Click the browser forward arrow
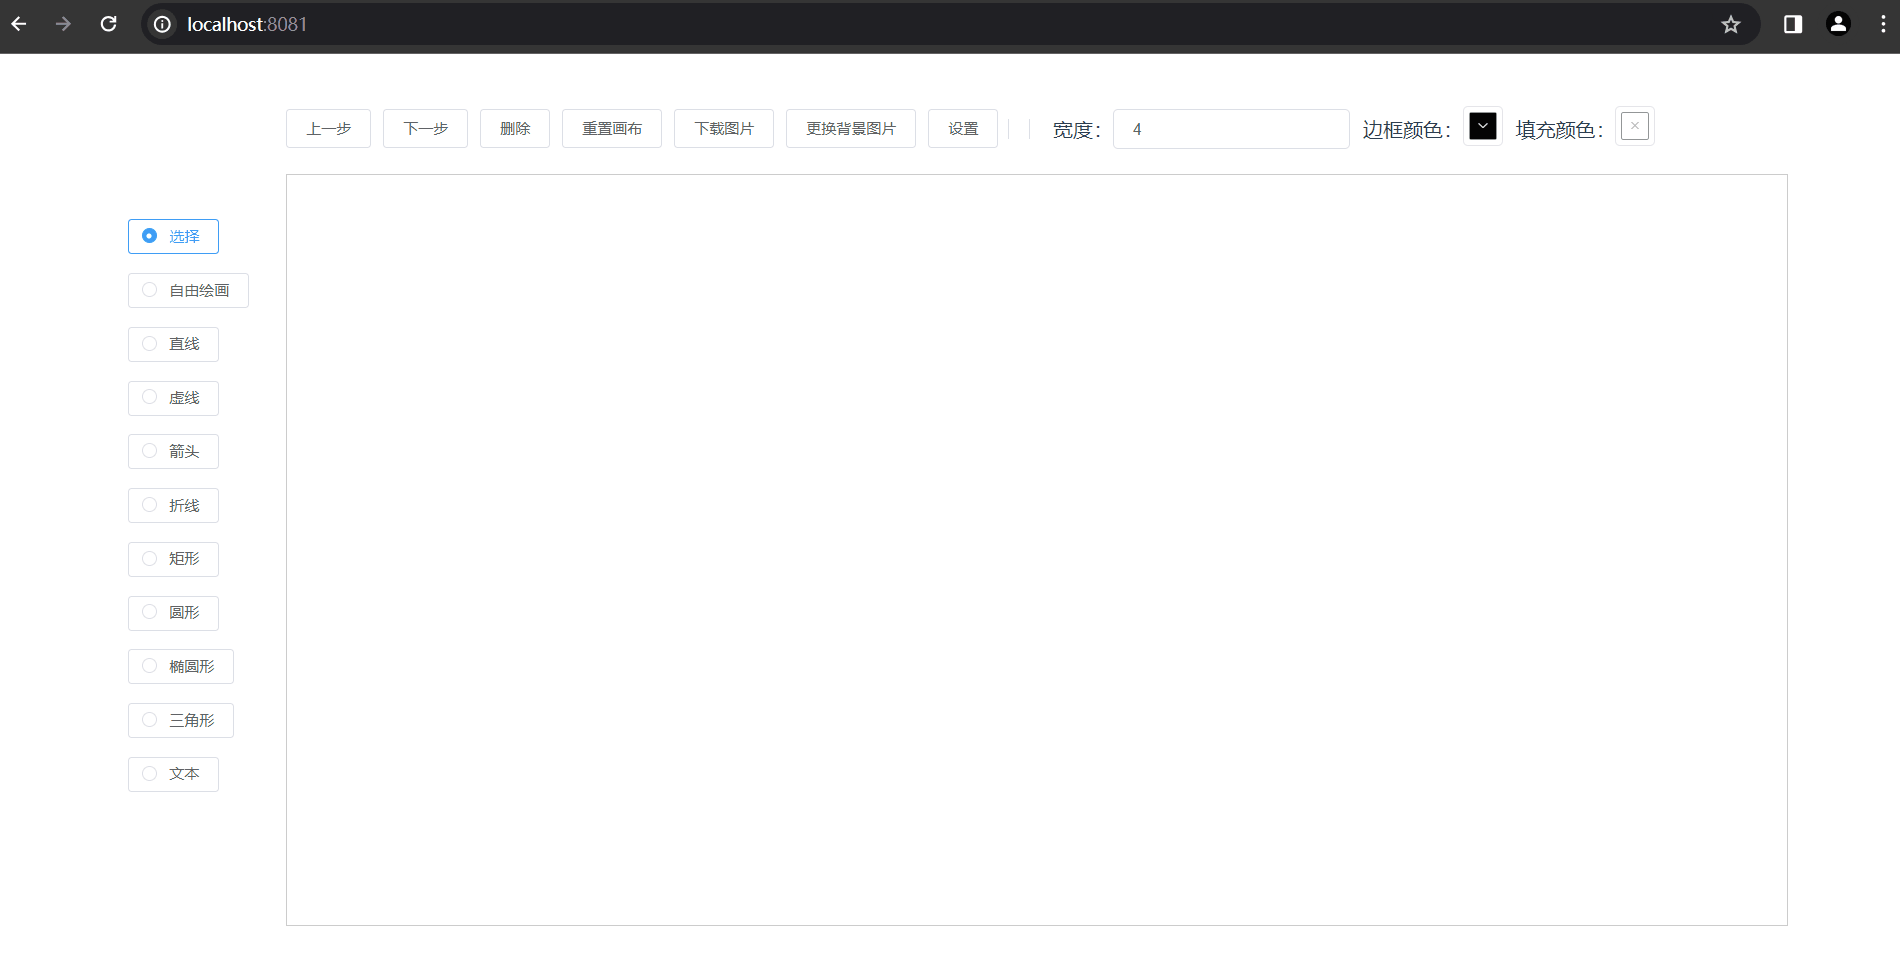 [64, 24]
